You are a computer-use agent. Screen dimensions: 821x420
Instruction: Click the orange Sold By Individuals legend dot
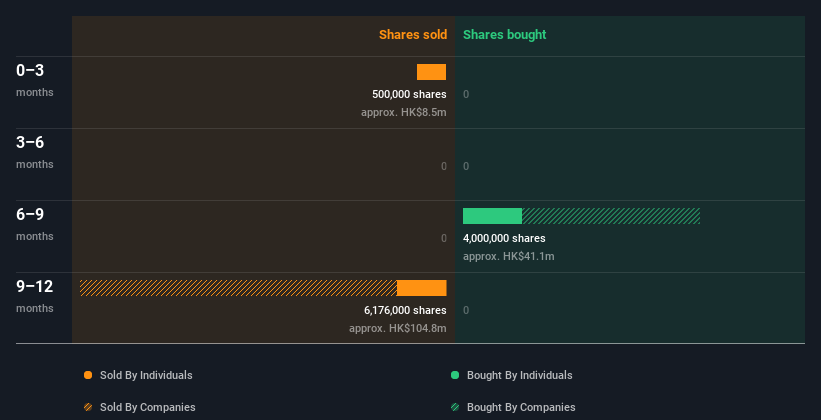pyautogui.click(x=88, y=375)
